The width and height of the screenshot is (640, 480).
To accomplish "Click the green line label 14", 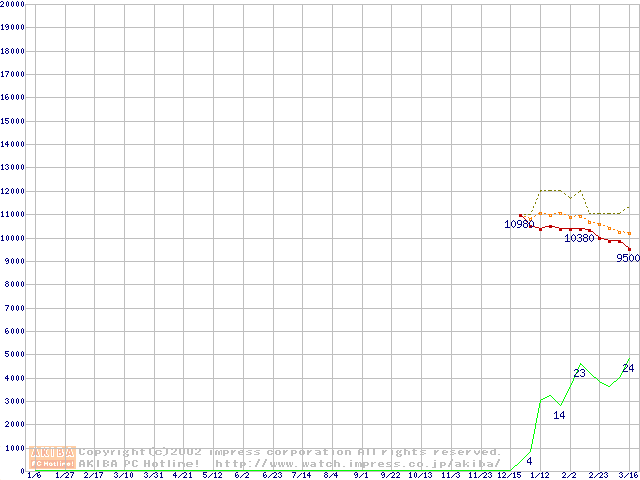I will tap(559, 415).
